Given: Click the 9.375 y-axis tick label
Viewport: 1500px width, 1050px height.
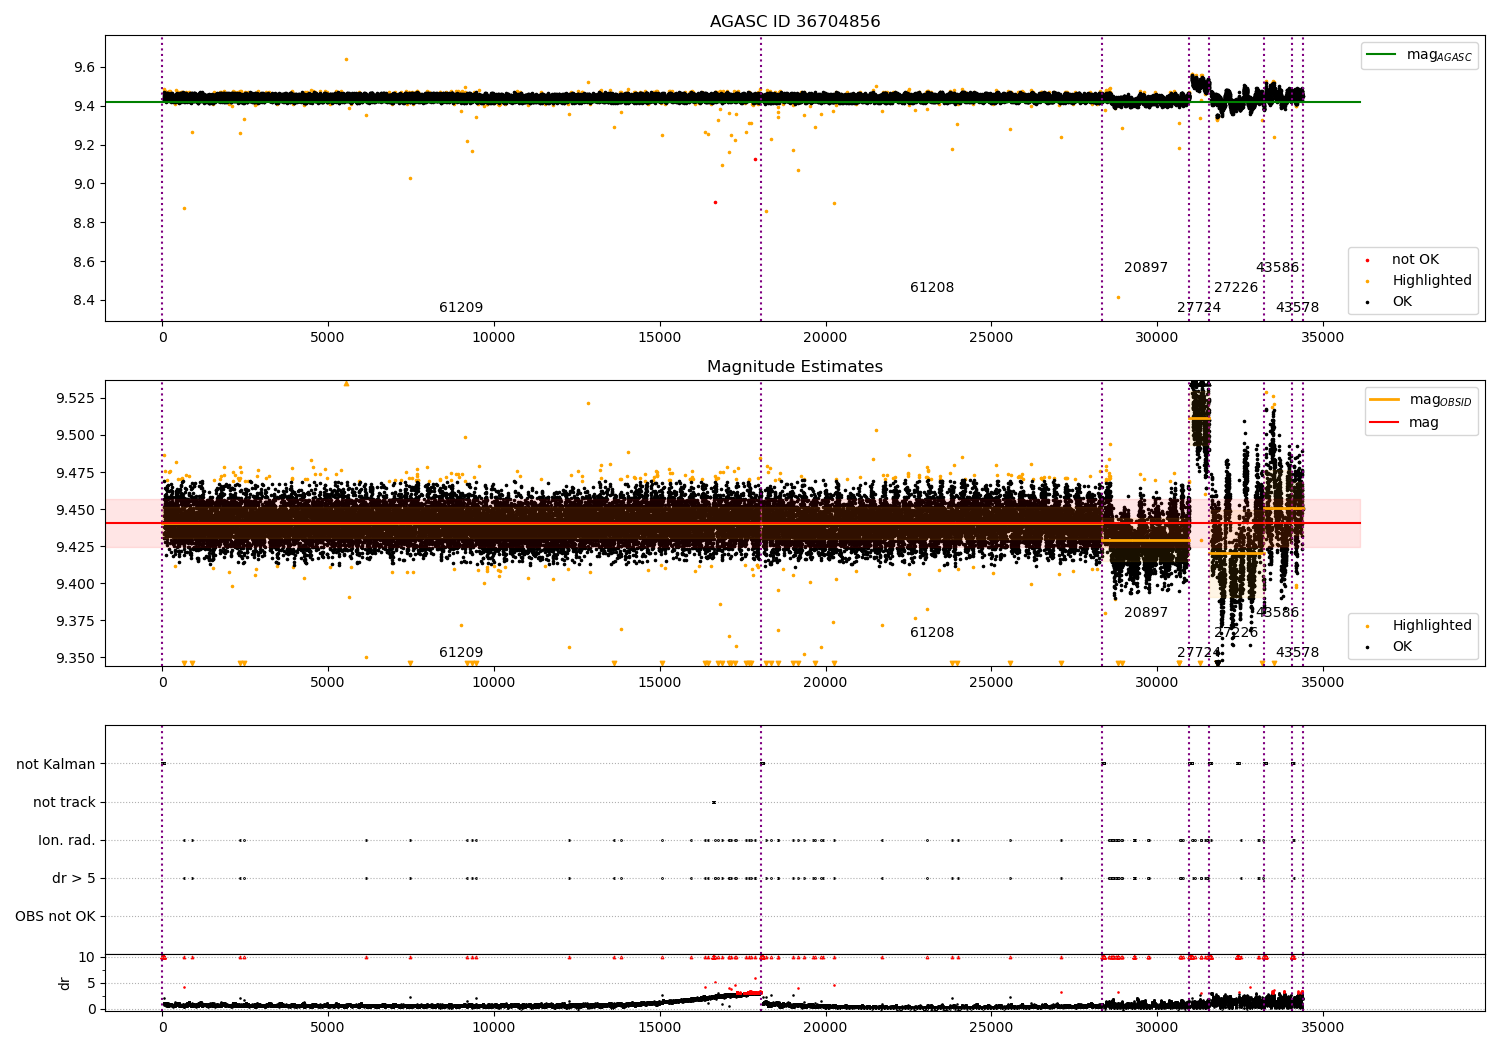Looking at the screenshot, I should (75, 621).
